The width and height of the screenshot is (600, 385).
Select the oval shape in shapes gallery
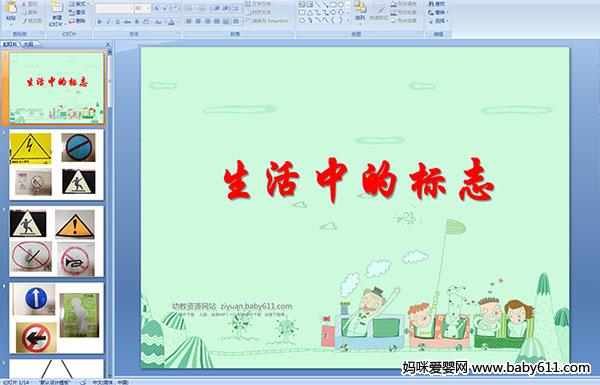pyautogui.click(x=341, y=5)
